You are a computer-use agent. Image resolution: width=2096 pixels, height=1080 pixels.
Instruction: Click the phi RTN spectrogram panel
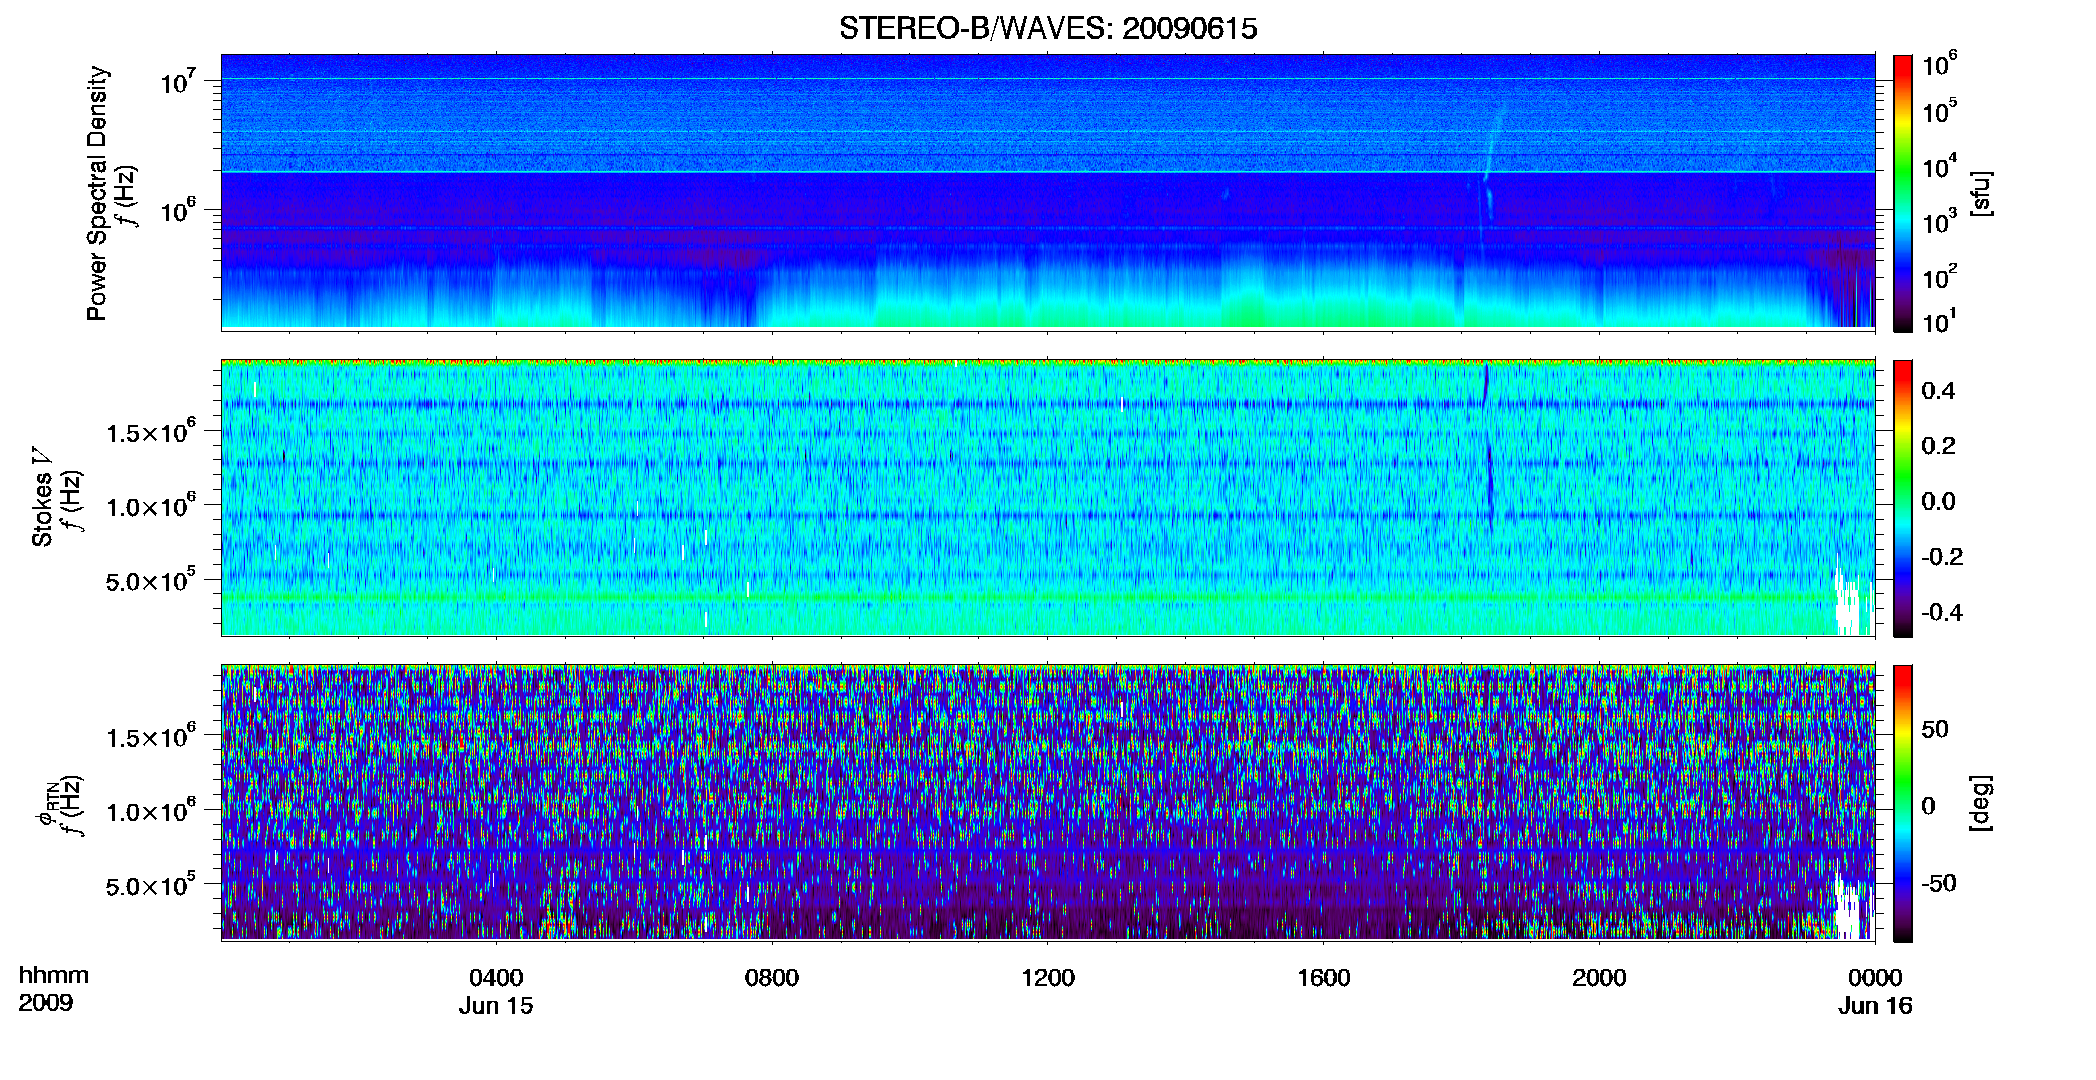(1048, 802)
